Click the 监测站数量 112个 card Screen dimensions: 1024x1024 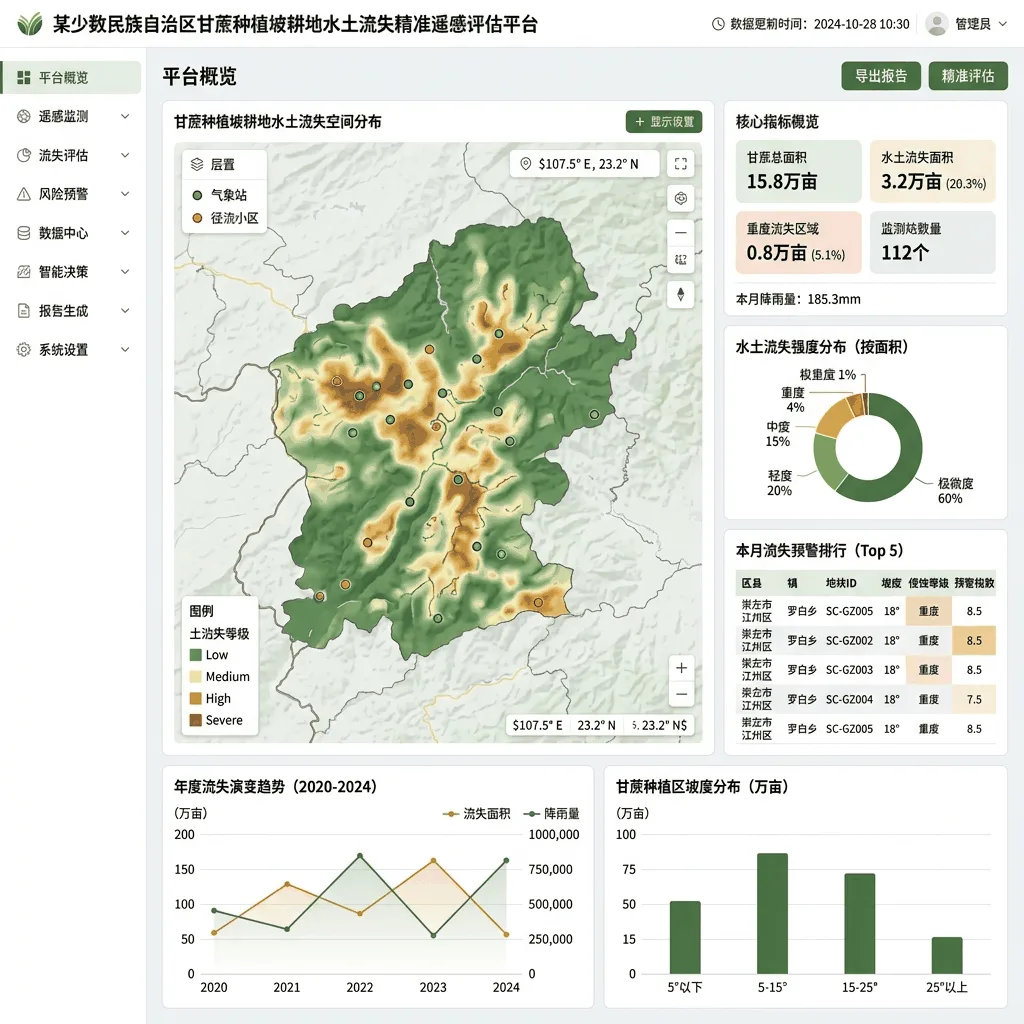[x=933, y=242]
